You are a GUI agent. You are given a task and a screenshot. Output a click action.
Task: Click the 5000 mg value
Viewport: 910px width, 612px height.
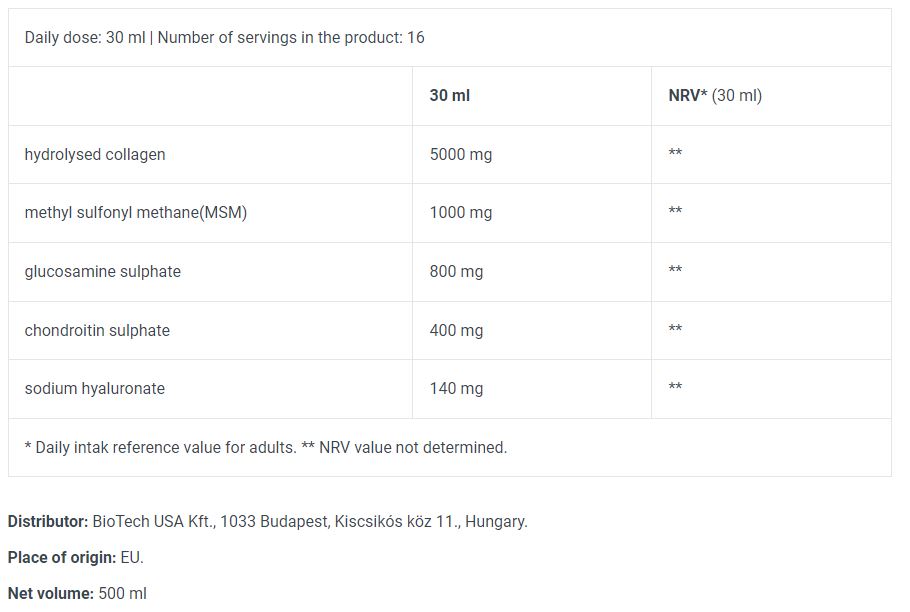tap(460, 155)
